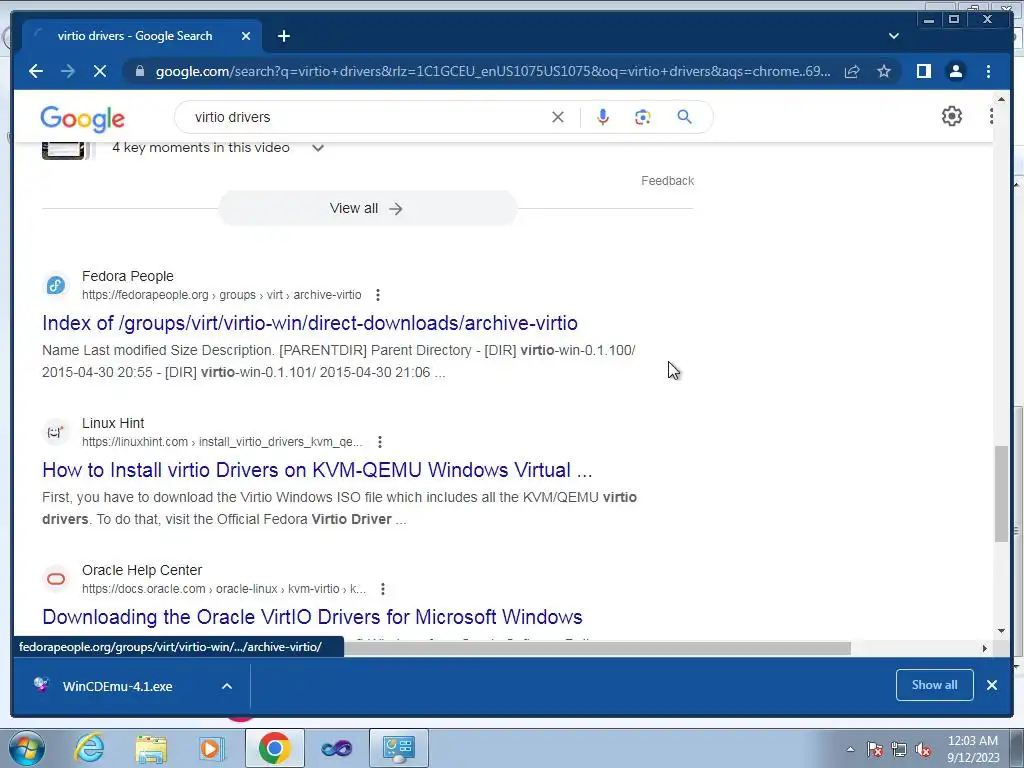Open the infinity-logo app in taskbar

tap(336, 748)
